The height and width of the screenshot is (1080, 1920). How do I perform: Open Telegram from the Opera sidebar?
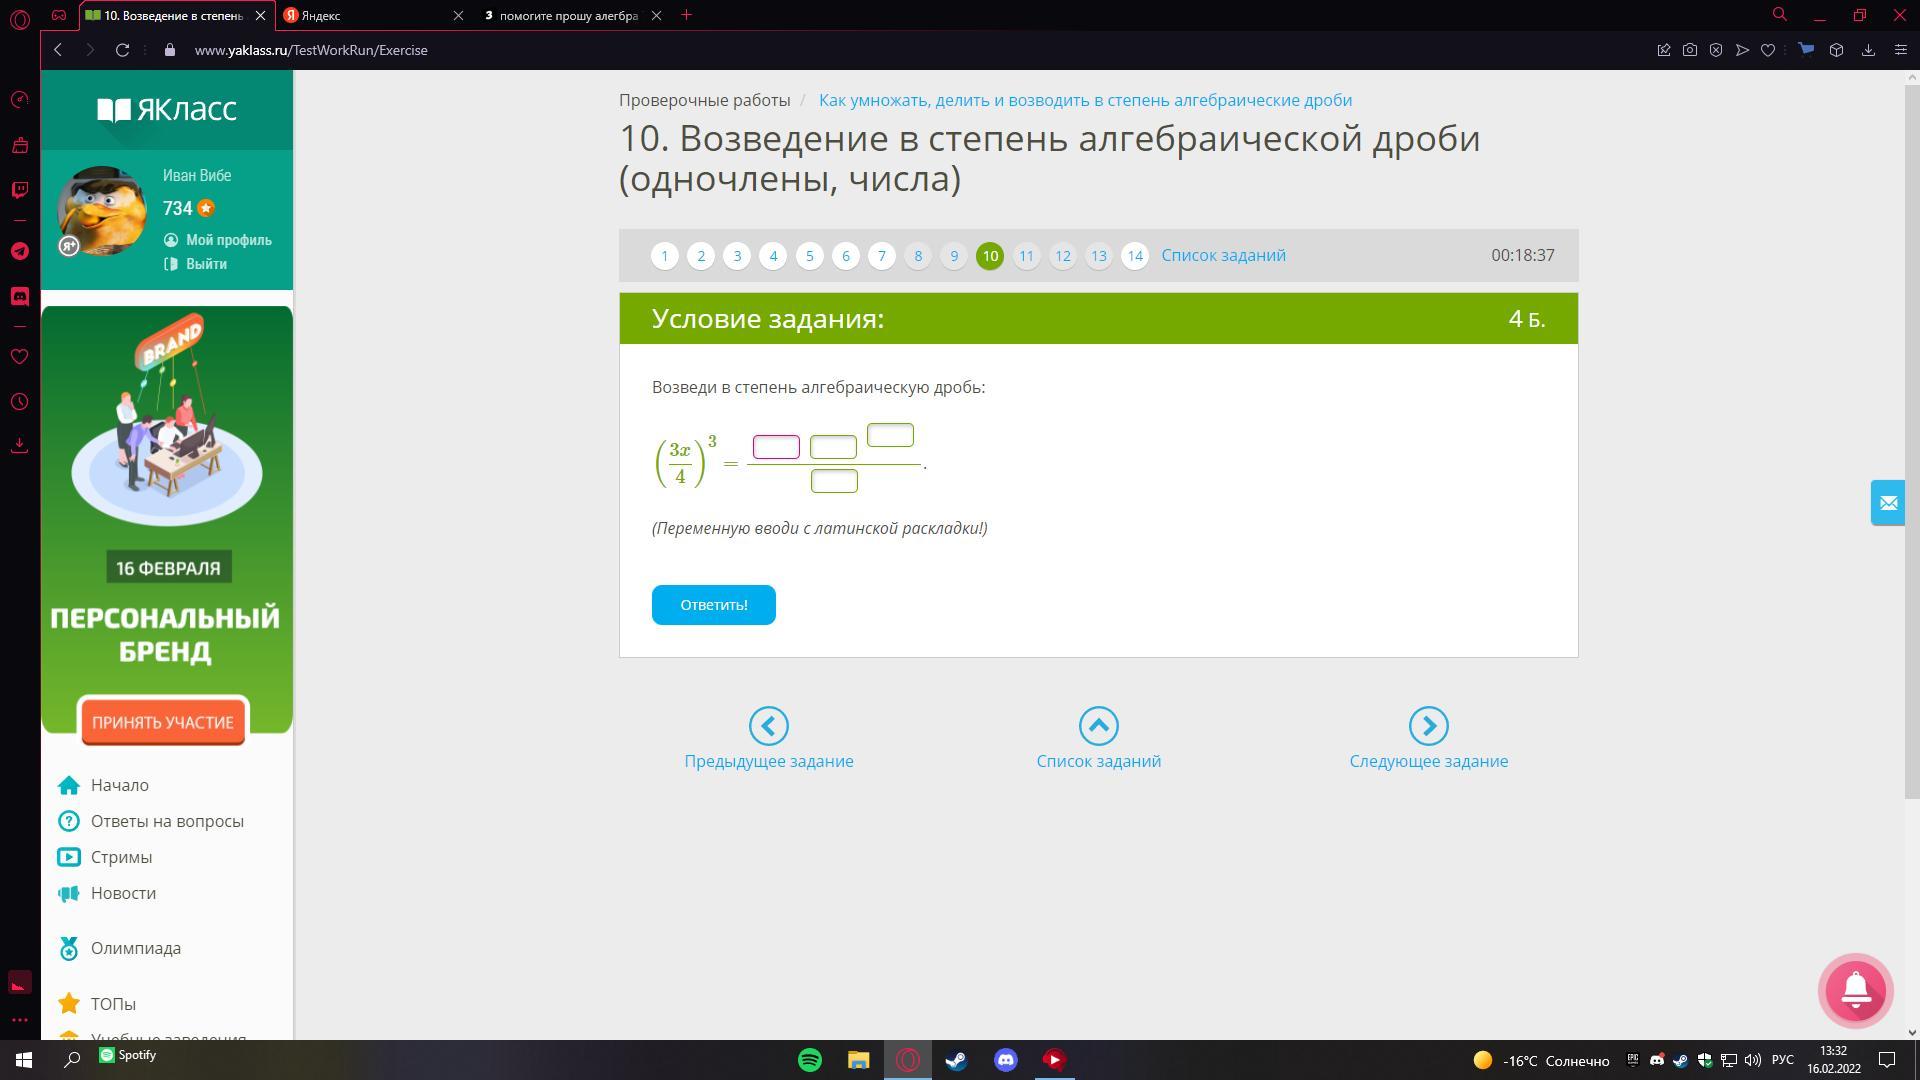pos(19,251)
